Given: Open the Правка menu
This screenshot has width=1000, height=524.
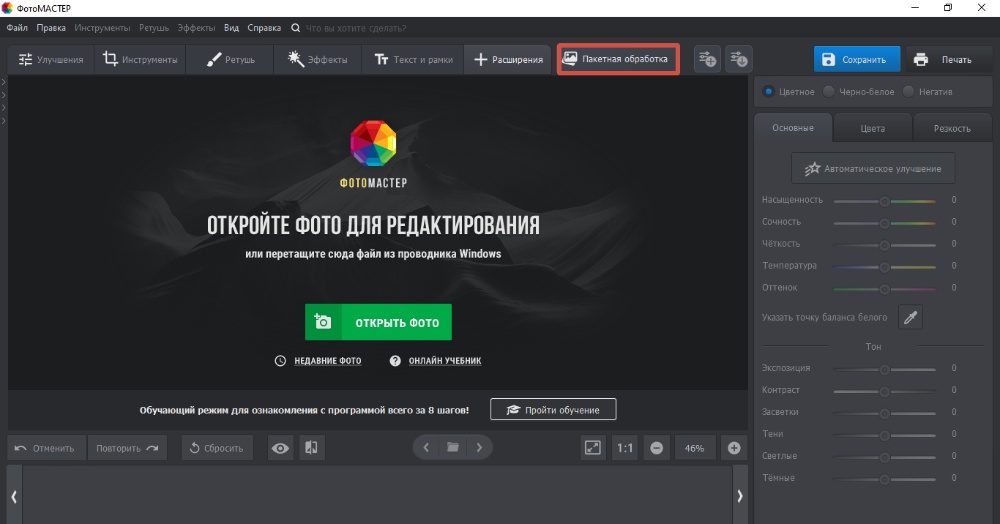Looking at the screenshot, I should 51,28.
